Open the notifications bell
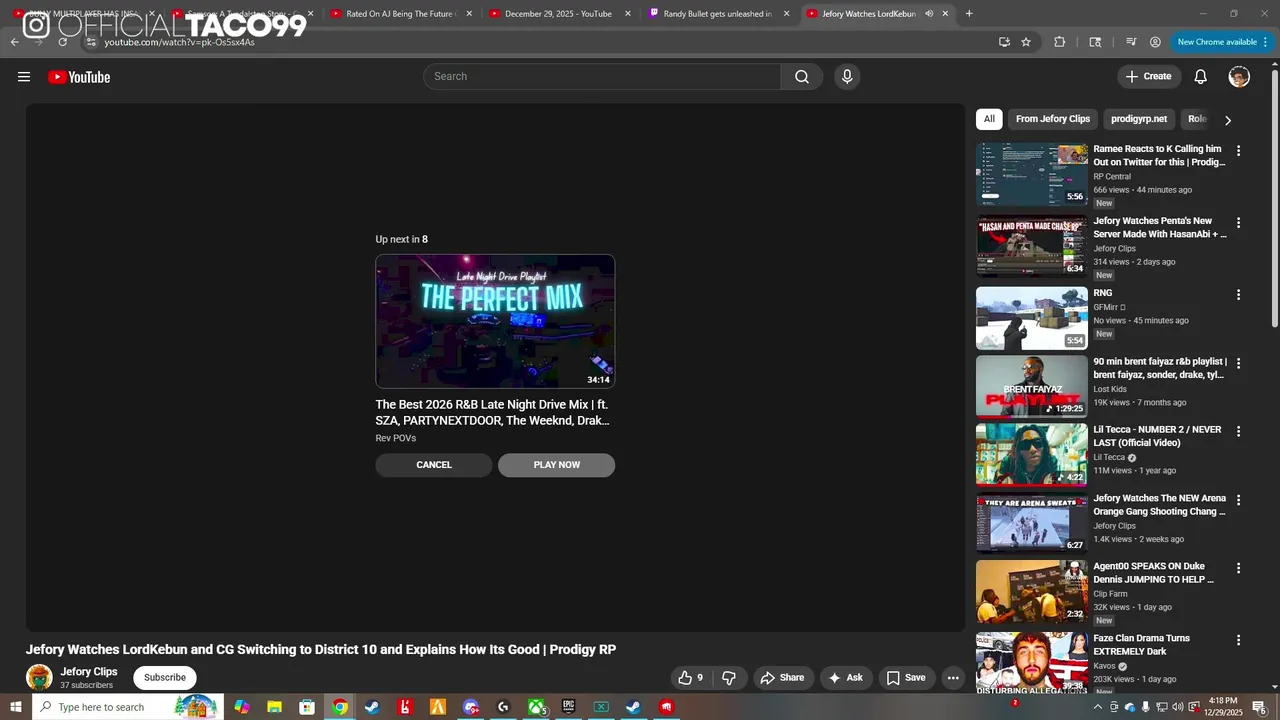 pyautogui.click(x=1200, y=77)
